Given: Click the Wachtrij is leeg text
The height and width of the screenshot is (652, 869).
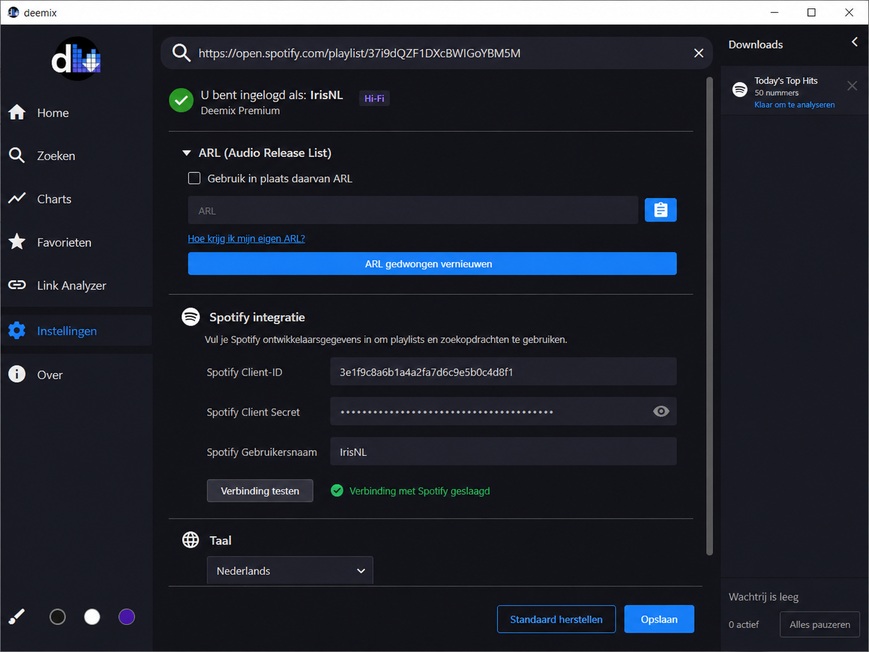Looking at the screenshot, I should pos(763,597).
